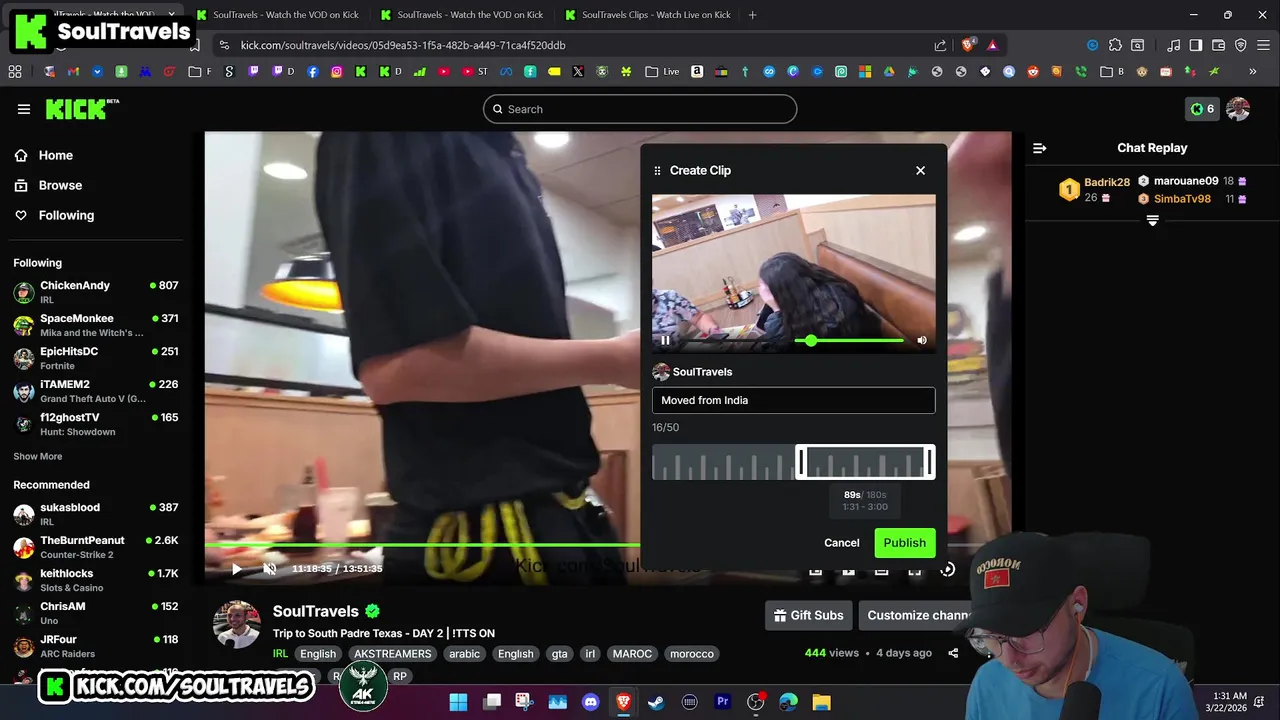Switch to SoulTravels Clips browser tab
Screen dimensions: 1280x720
pos(647,15)
